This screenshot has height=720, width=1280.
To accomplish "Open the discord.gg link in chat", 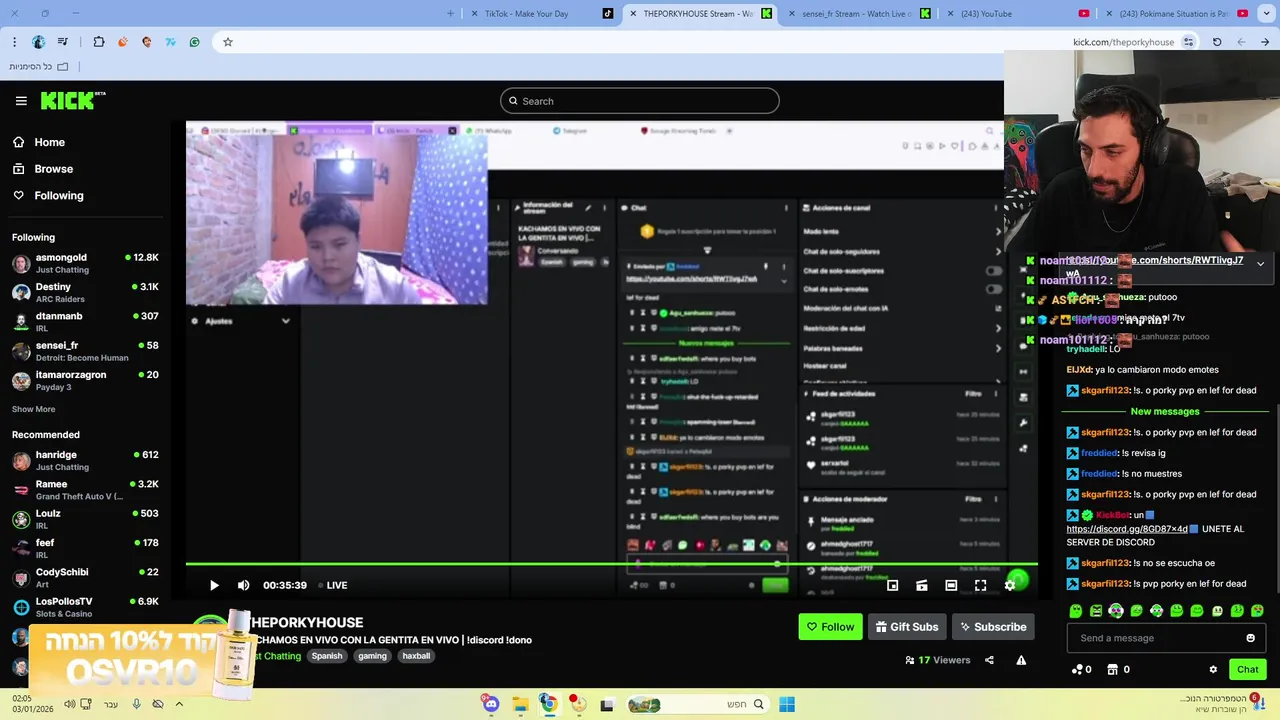I will tap(1126, 529).
